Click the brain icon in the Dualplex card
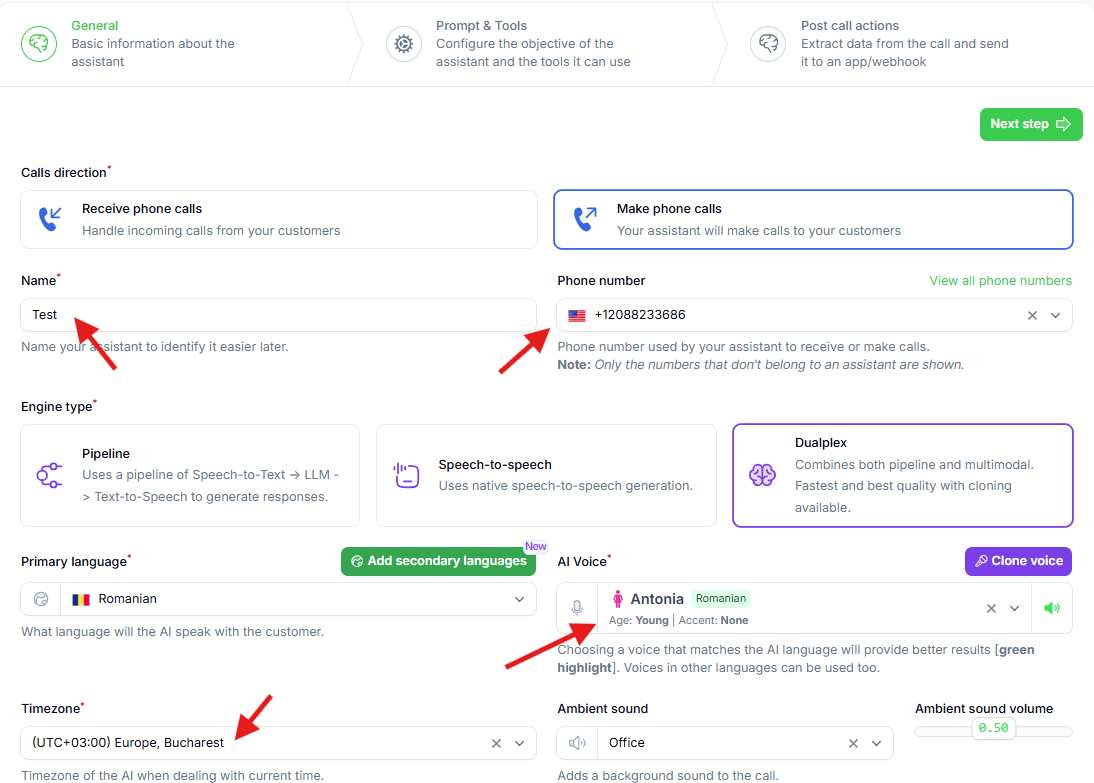 [763, 475]
